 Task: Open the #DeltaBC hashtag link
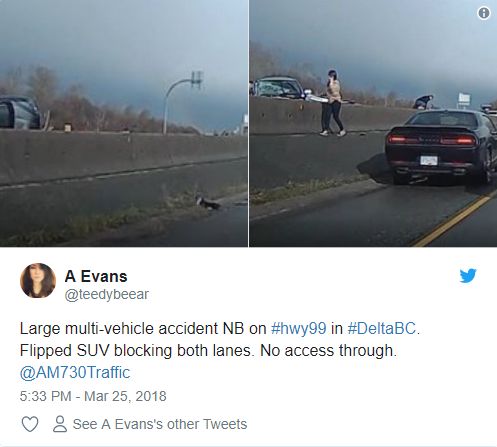coord(382,328)
